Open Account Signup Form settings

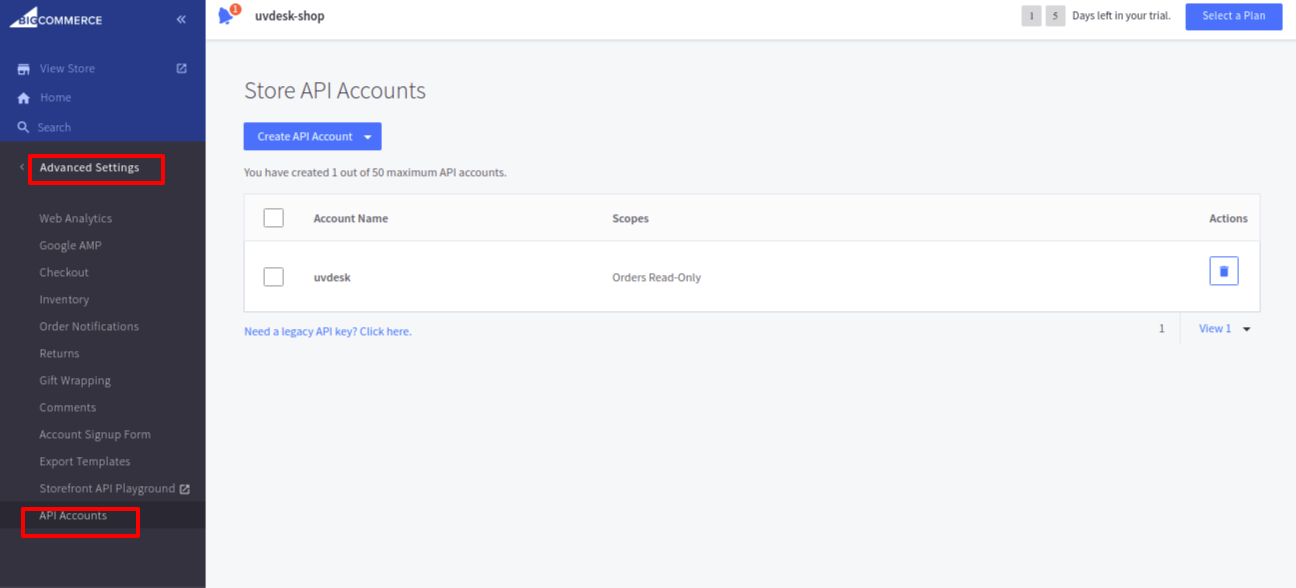click(95, 434)
